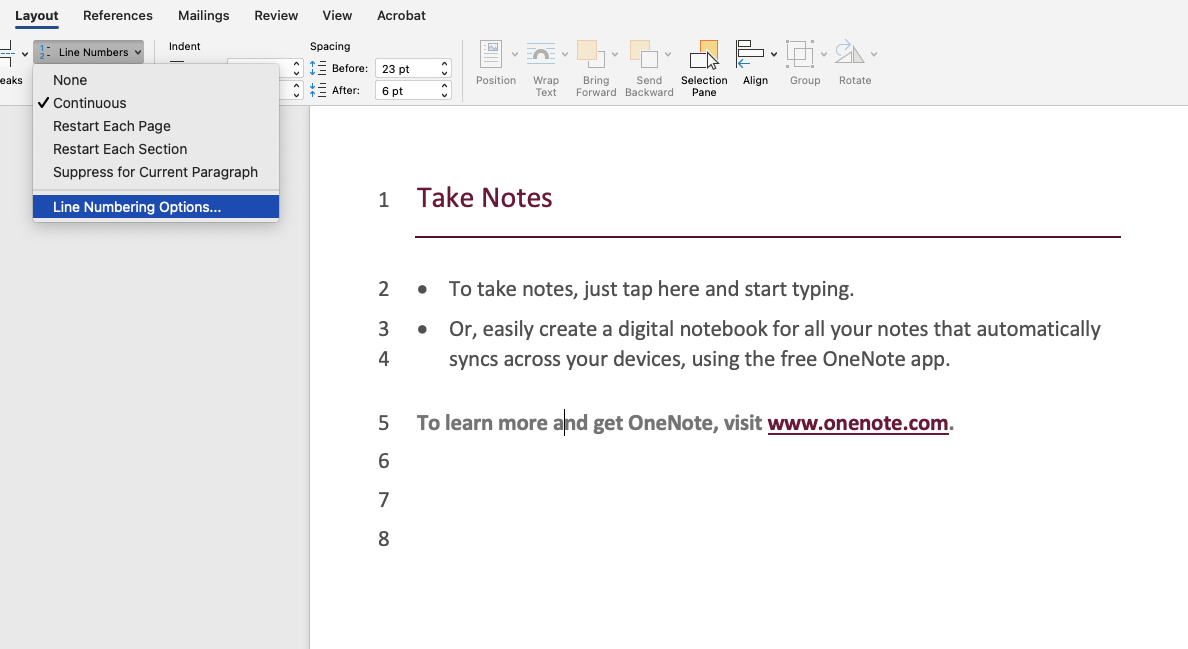Viewport: 1188px width, 649px height.
Task: Switch to the References tab
Action: (118, 15)
